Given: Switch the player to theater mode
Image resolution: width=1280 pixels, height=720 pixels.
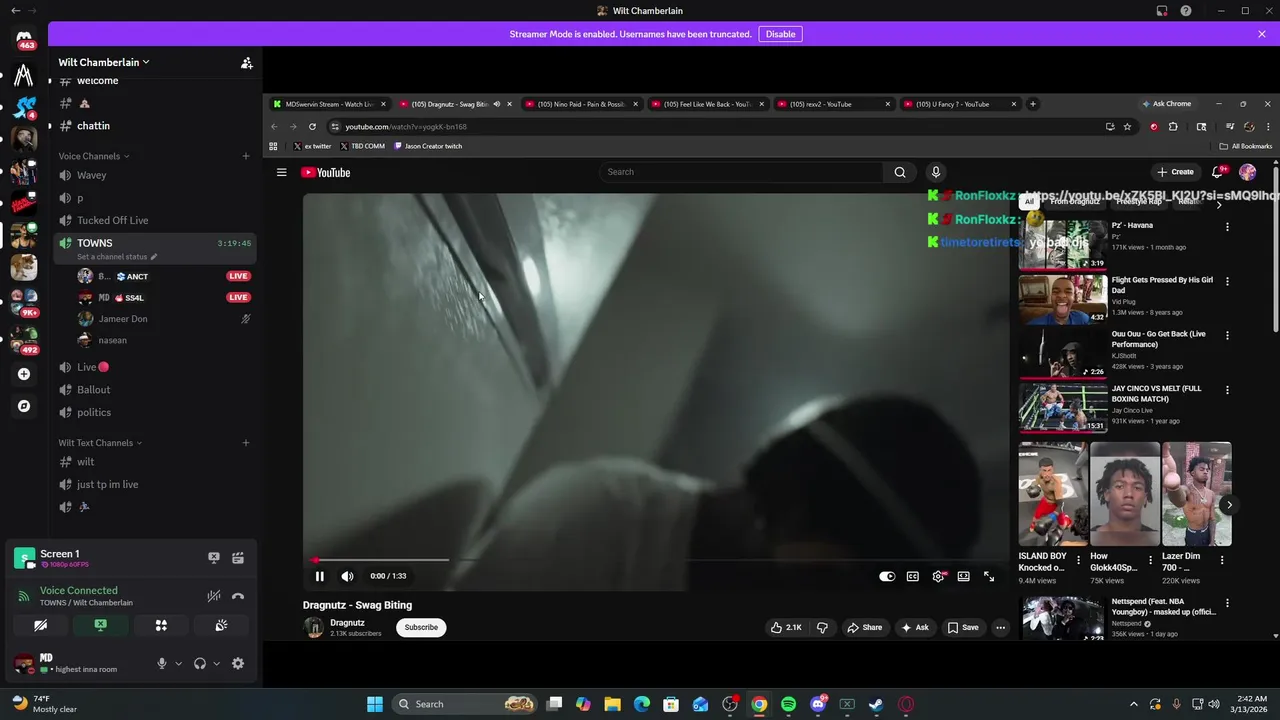Looking at the screenshot, I should coord(963,576).
